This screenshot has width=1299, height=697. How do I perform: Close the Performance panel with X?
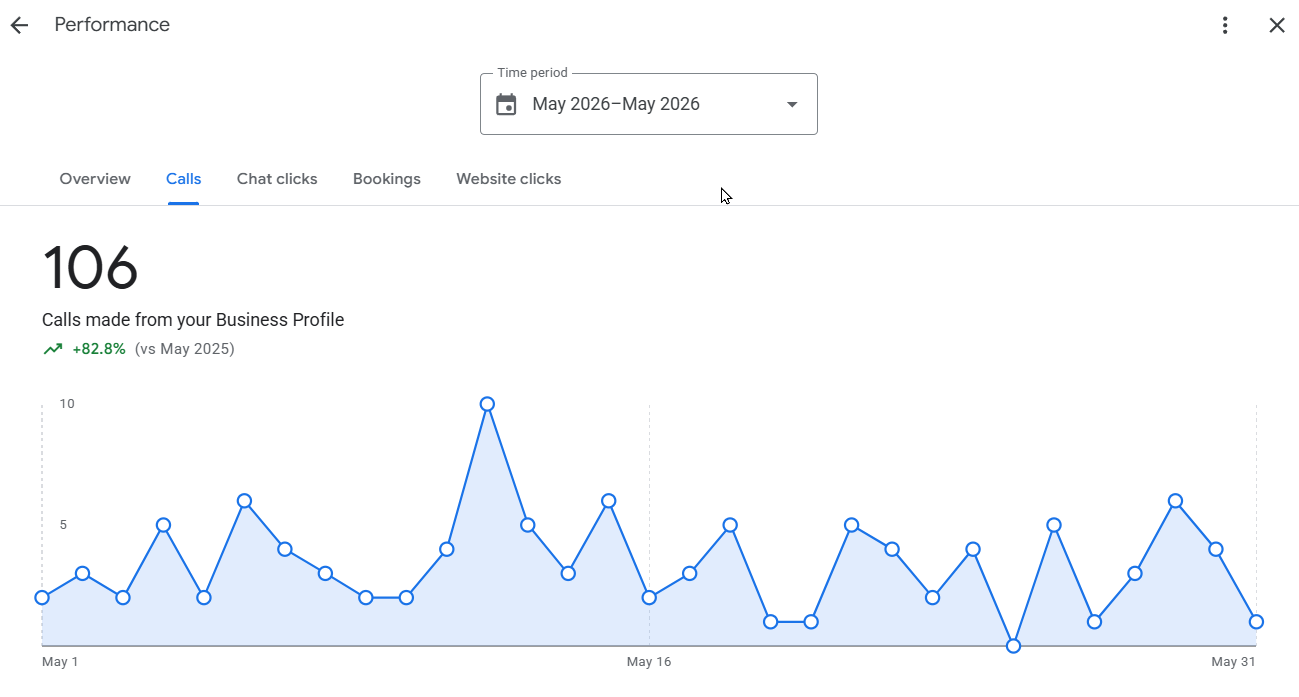pyautogui.click(x=1277, y=25)
